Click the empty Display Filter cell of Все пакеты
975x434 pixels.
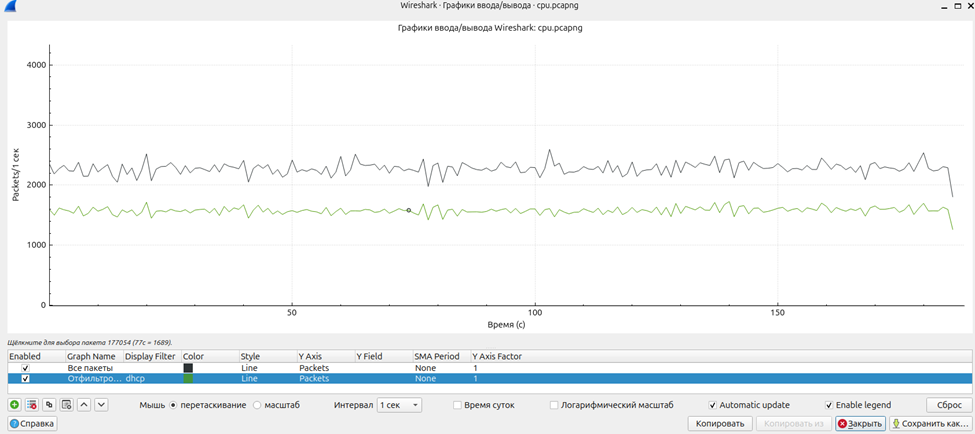point(152,368)
